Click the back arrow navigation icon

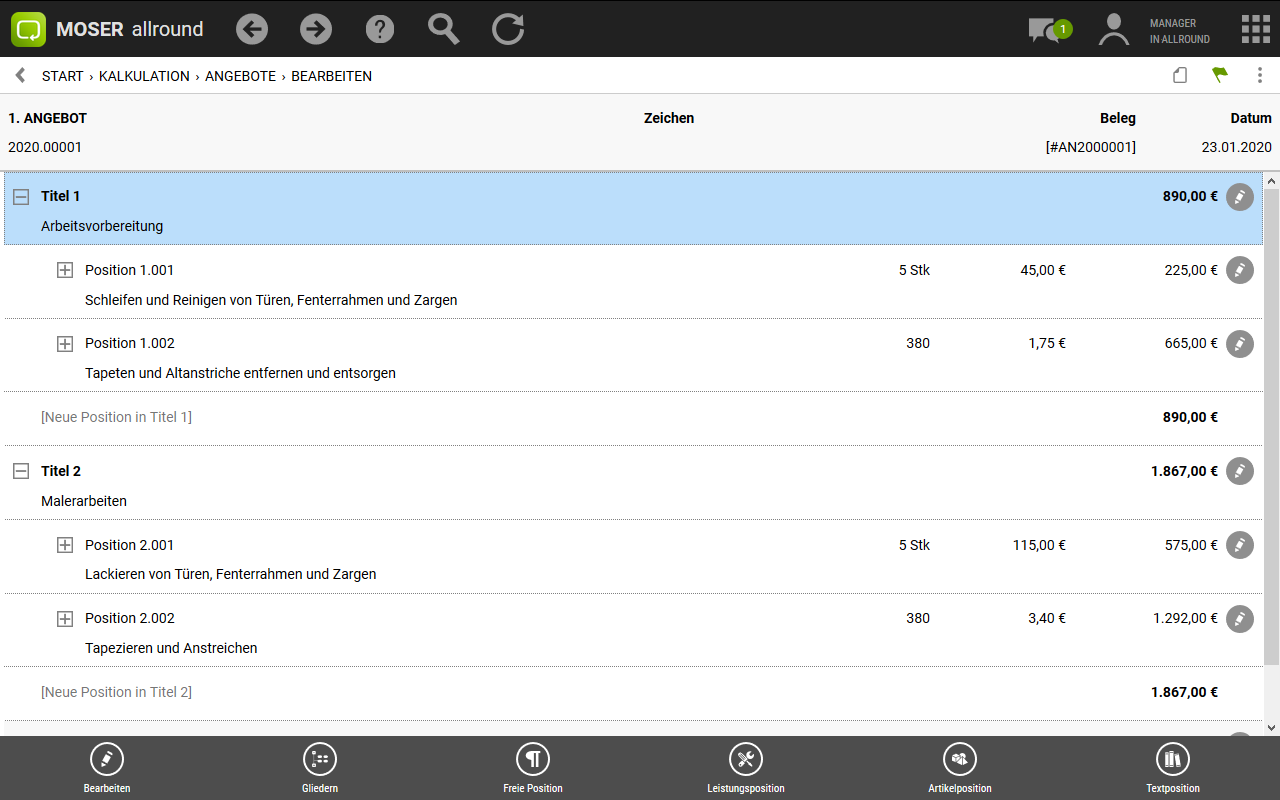(x=252, y=29)
